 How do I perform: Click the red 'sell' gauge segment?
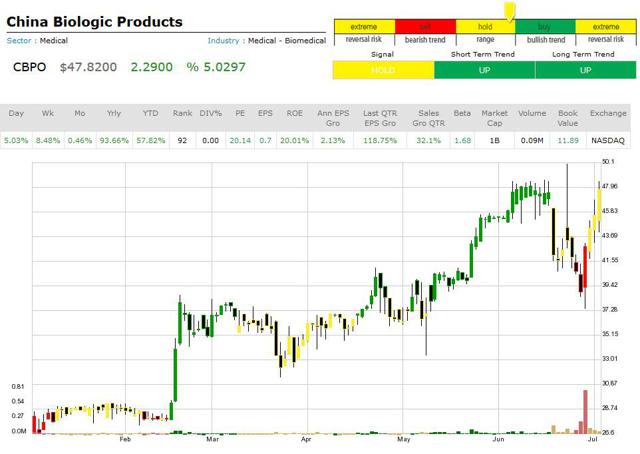point(425,27)
